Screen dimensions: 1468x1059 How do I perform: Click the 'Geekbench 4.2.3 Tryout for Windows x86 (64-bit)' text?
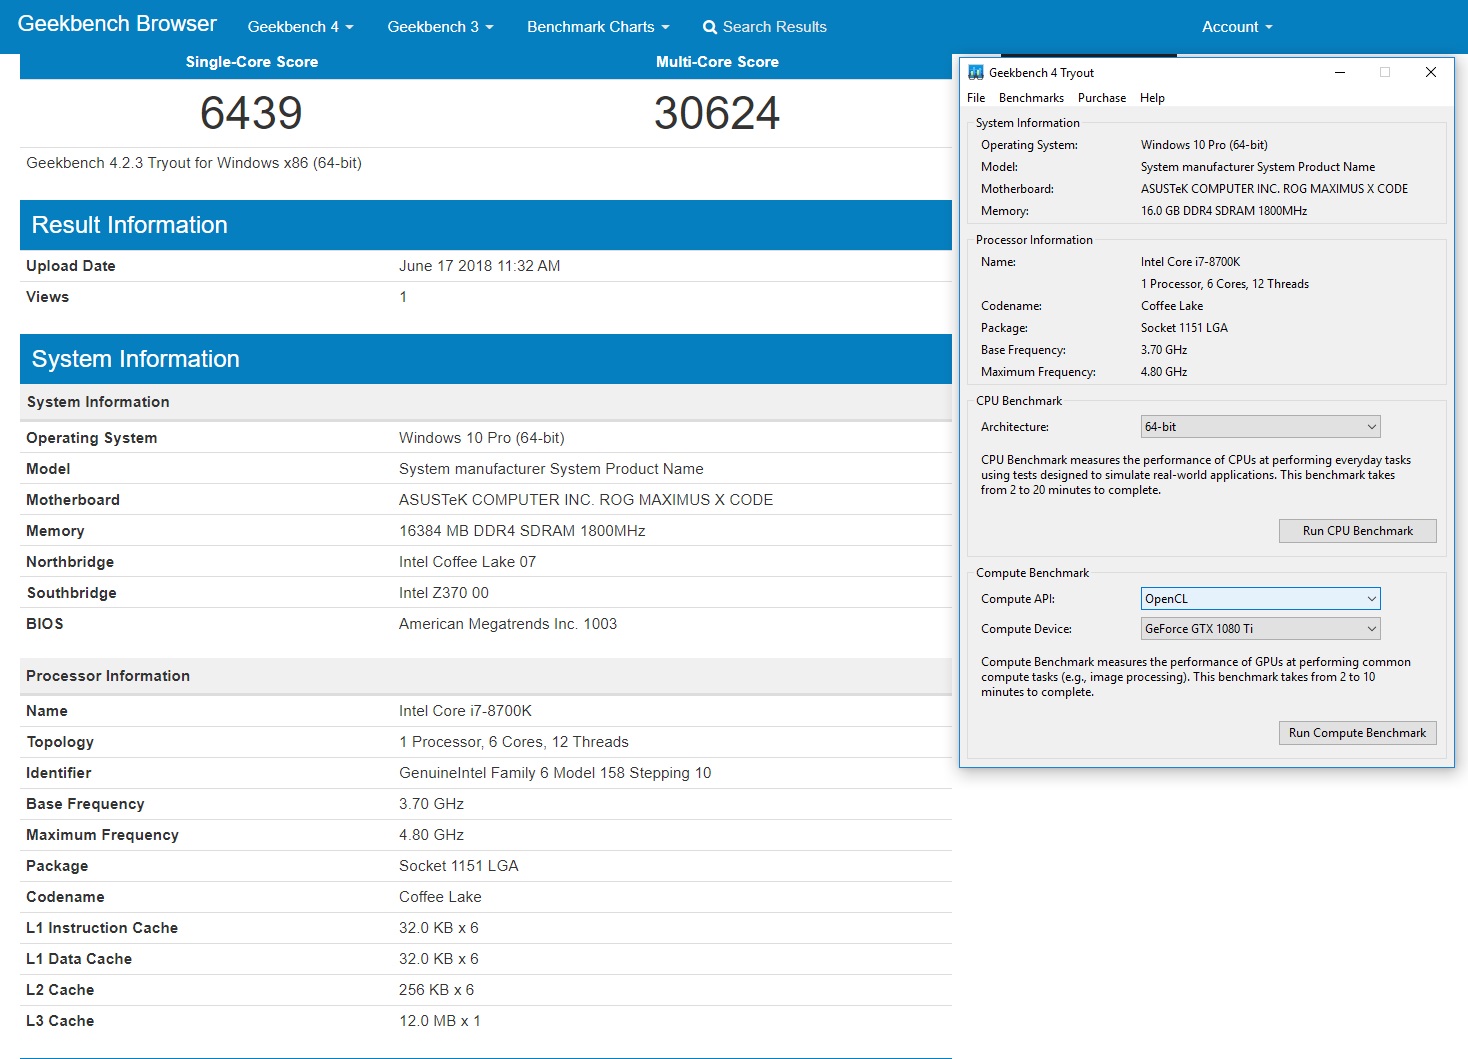(x=194, y=163)
